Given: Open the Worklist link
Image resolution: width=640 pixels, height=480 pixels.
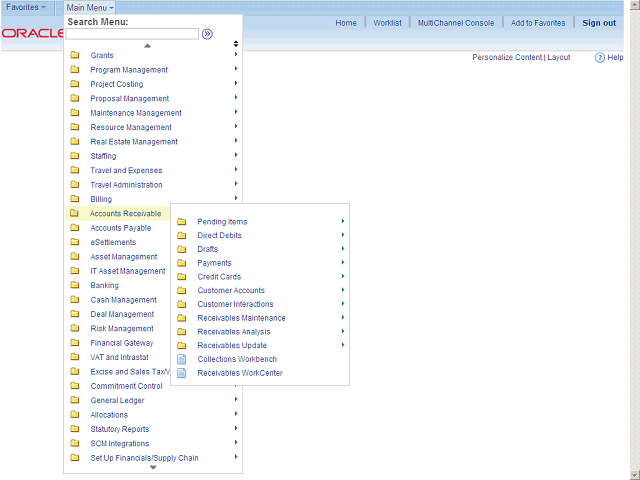Looking at the screenshot, I should tap(387, 23).
